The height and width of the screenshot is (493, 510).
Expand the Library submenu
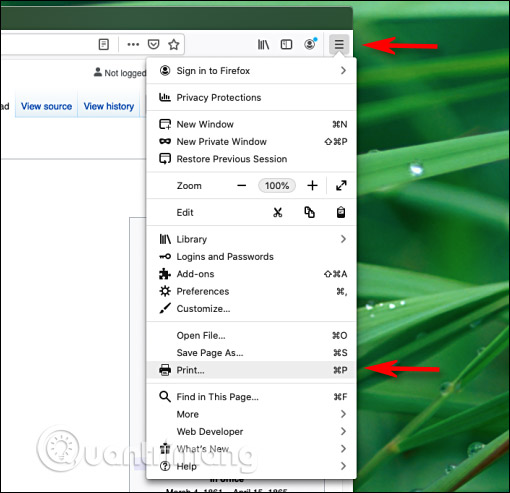(252, 239)
